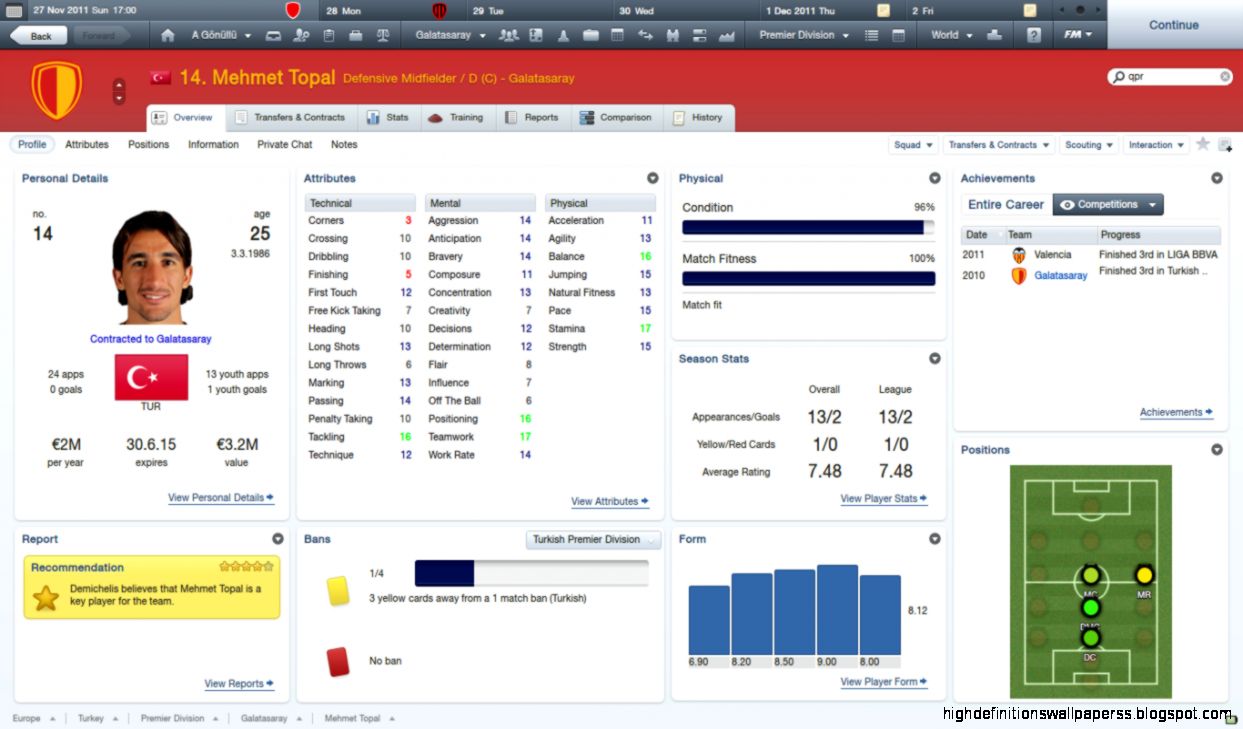
Task: Select the Entire Career filter
Action: click(1006, 204)
